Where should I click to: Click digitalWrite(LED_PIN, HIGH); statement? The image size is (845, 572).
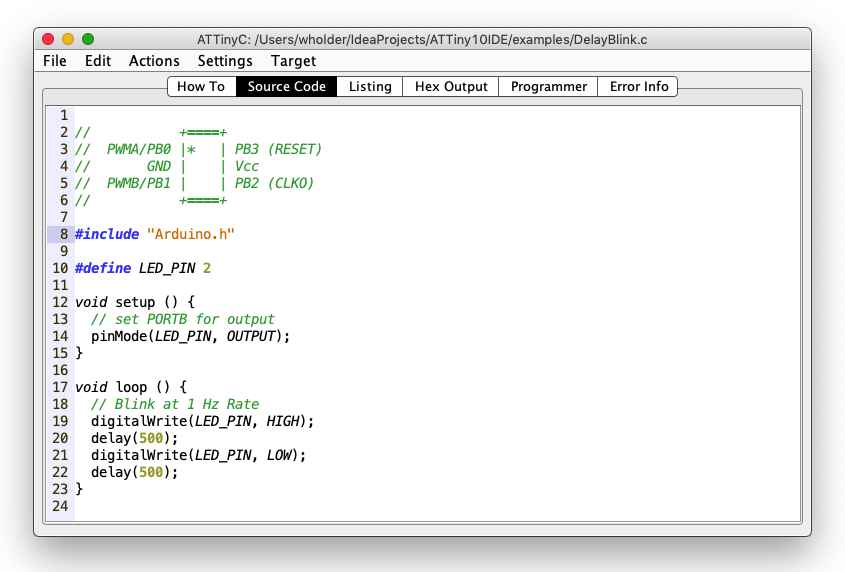(x=202, y=421)
